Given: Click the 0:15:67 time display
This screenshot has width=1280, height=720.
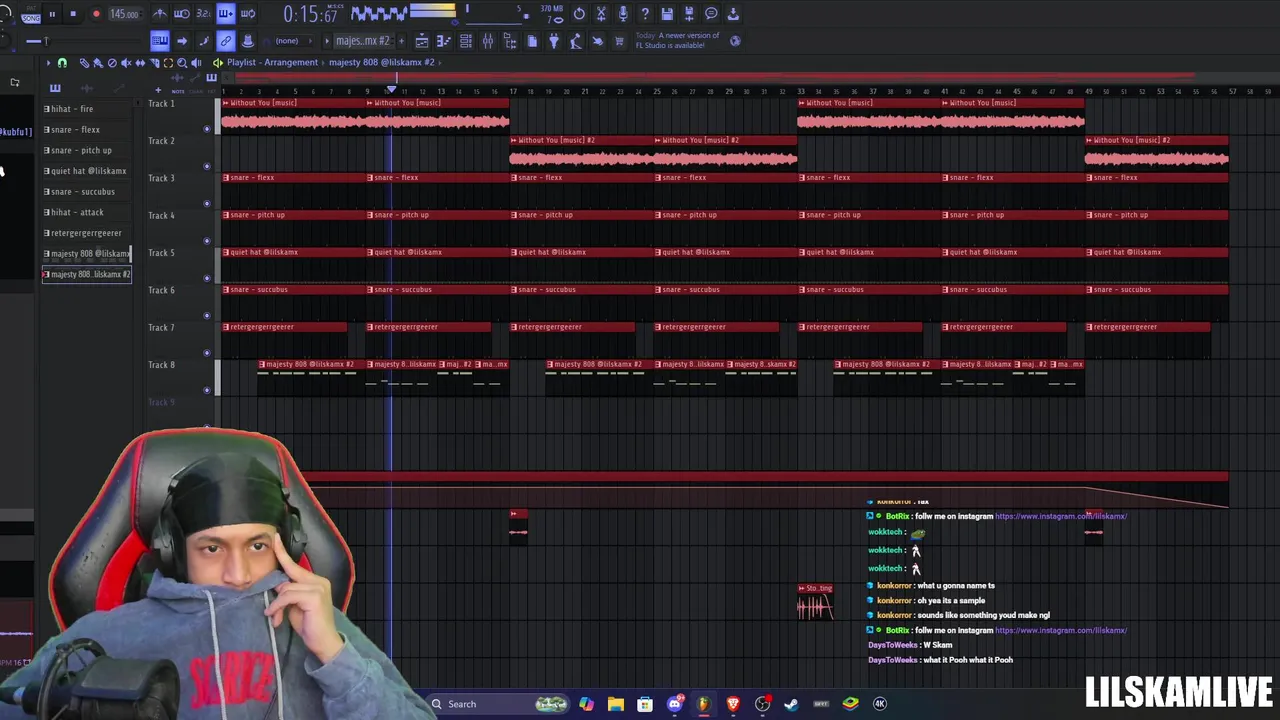Looking at the screenshot, I should click(x=310, y=14).
